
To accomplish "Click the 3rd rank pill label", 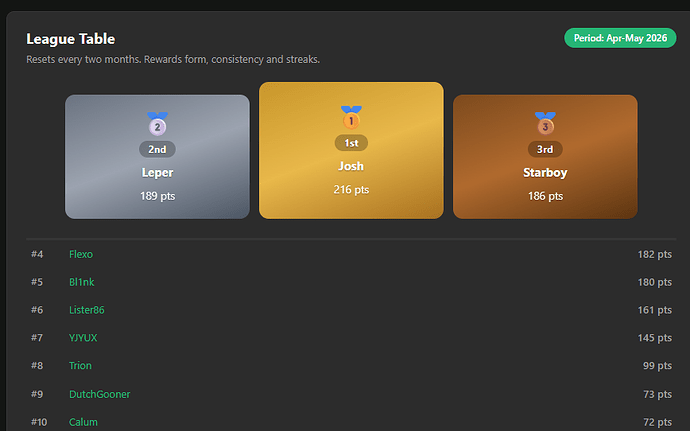I will 545,149.
